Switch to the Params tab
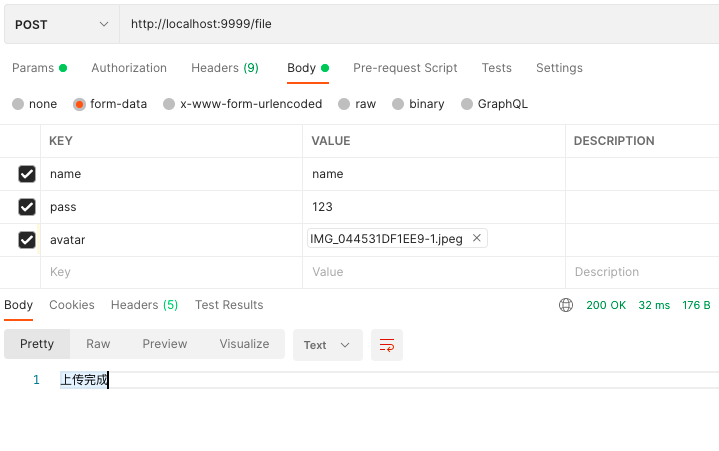 point(33,68)
